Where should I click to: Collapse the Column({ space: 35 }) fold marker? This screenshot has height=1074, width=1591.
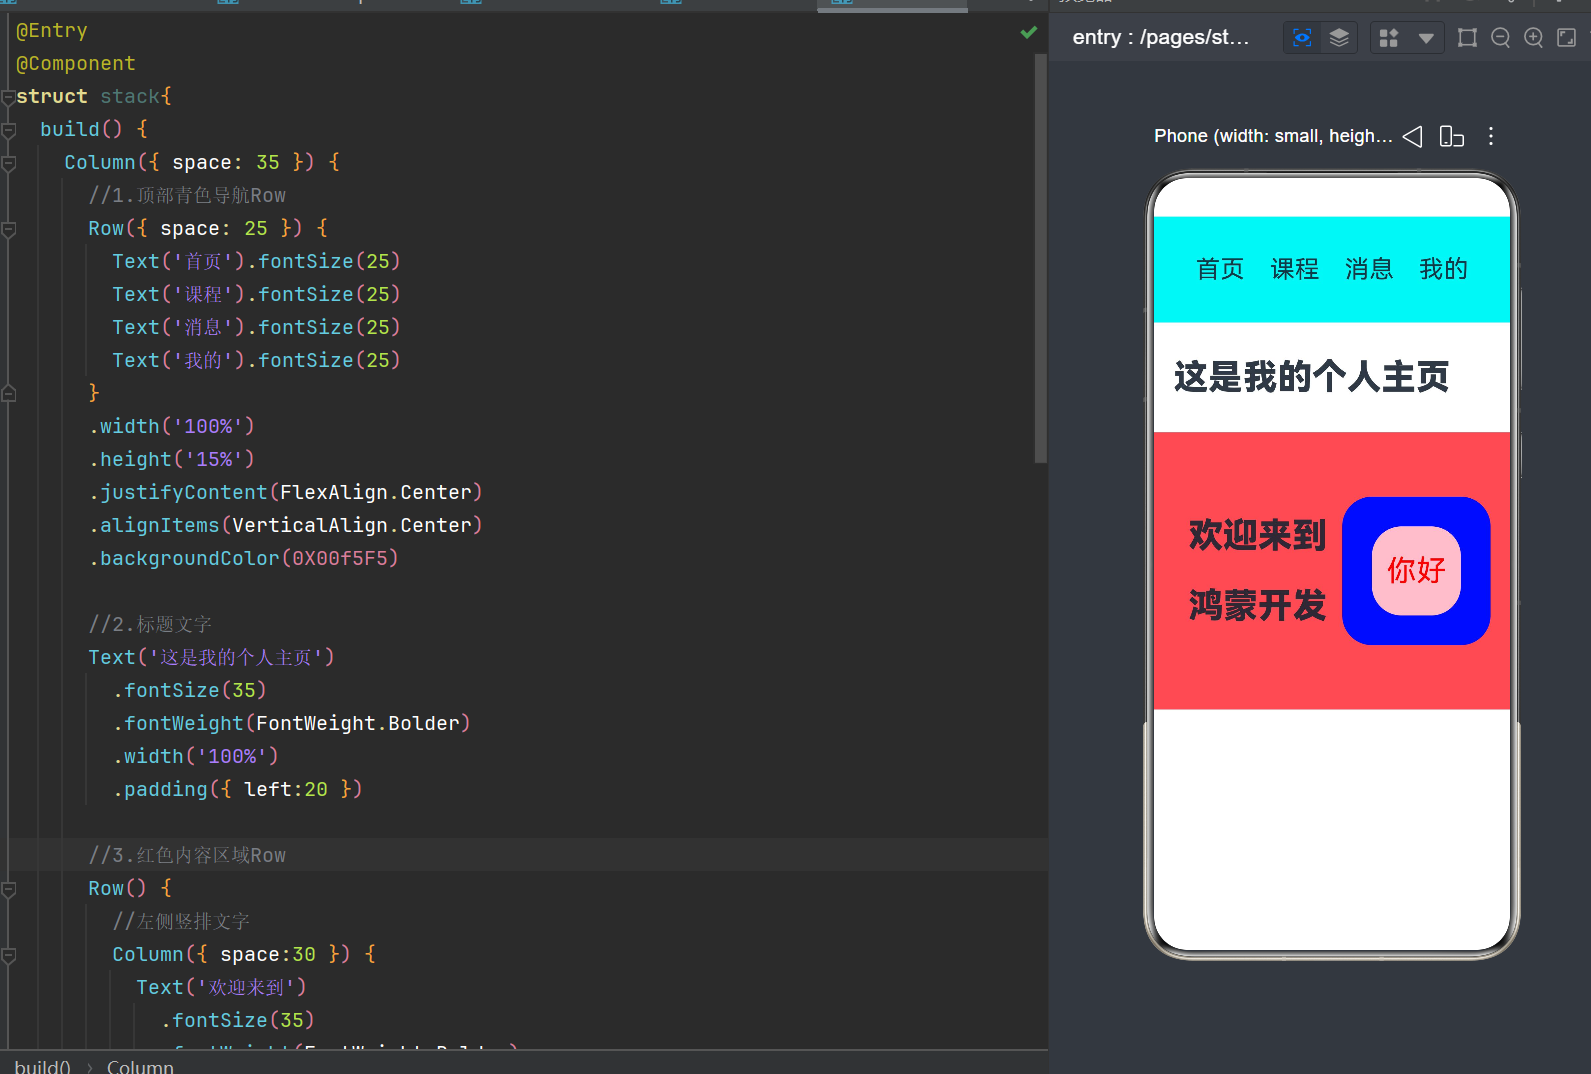pyautogui.click(x=8, y=163)
